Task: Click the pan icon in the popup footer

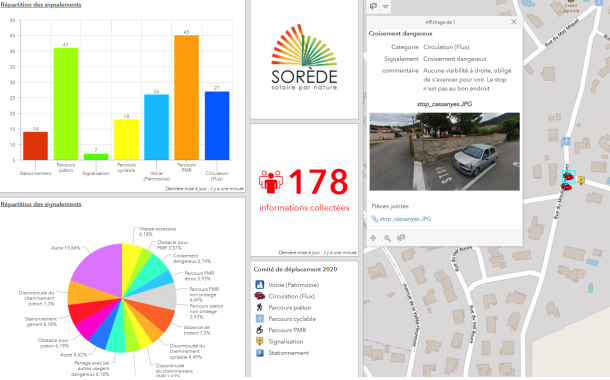Action: [373, 238]
